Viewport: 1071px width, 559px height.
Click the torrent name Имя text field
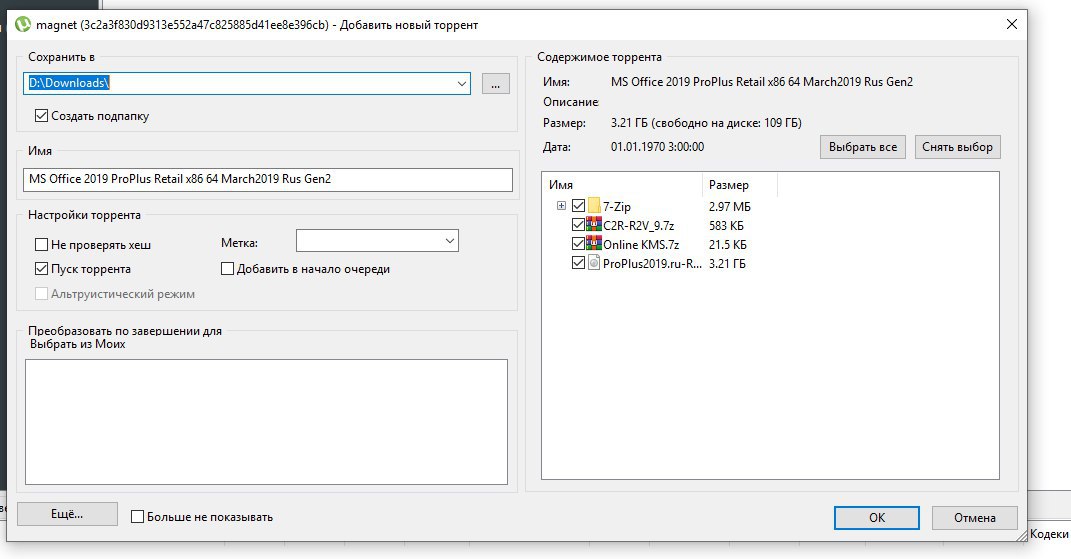coord(268,179)
